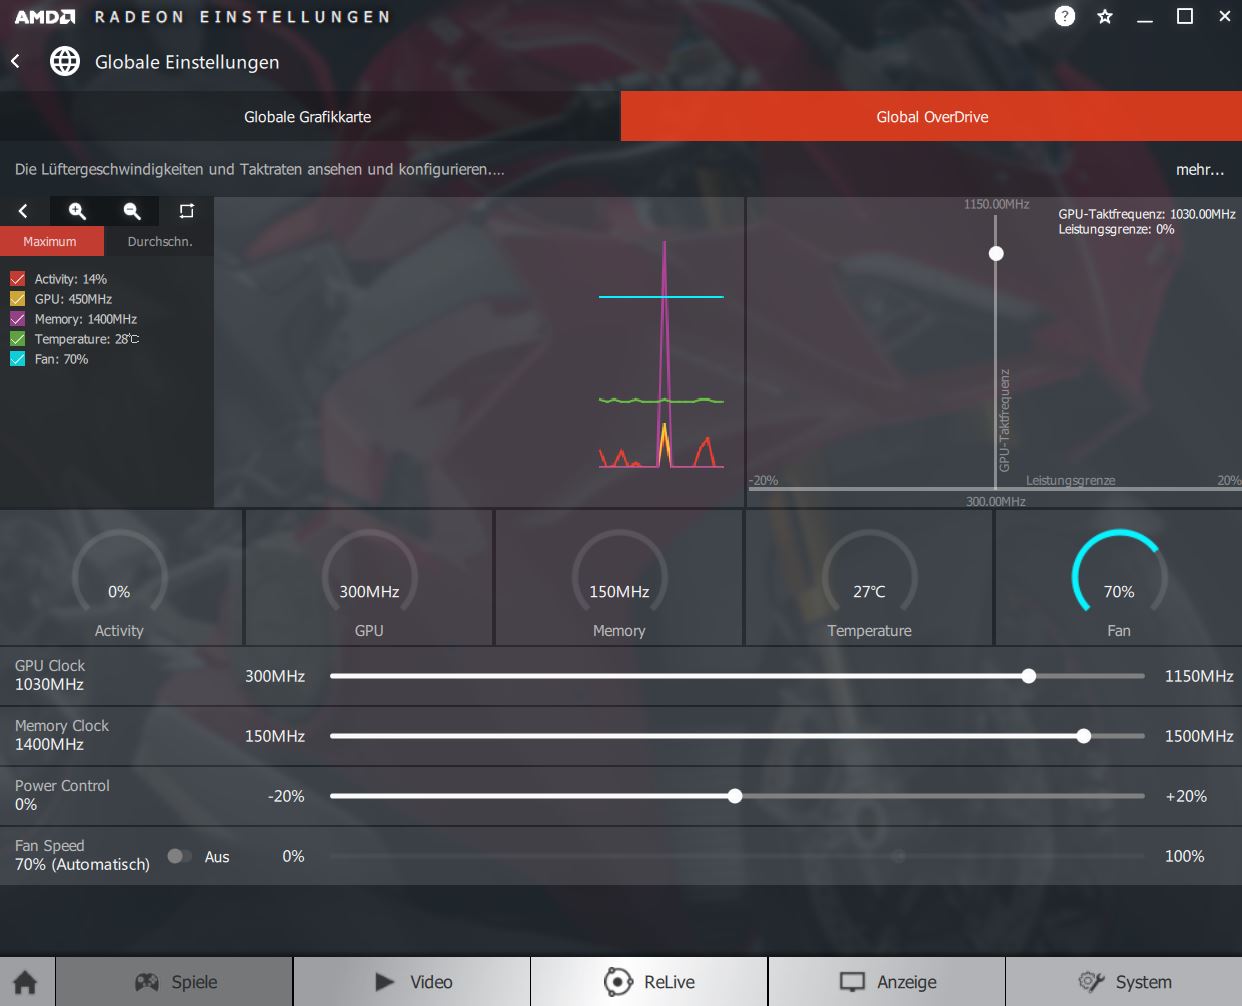The image size is (1242, 1006).
Task: Click the Globale Einstellungen title
Action: click(x=187, y=62)
